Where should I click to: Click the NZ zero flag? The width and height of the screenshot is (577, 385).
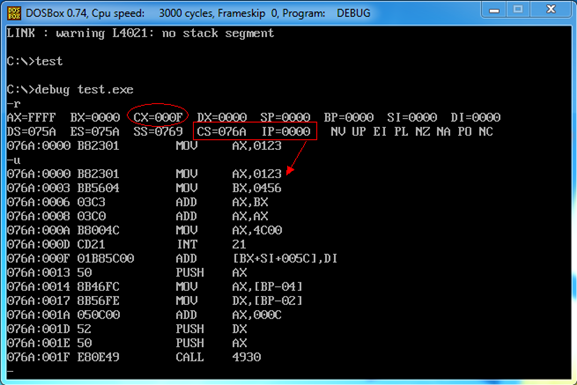pyautogui.click(x=422, y=131)
